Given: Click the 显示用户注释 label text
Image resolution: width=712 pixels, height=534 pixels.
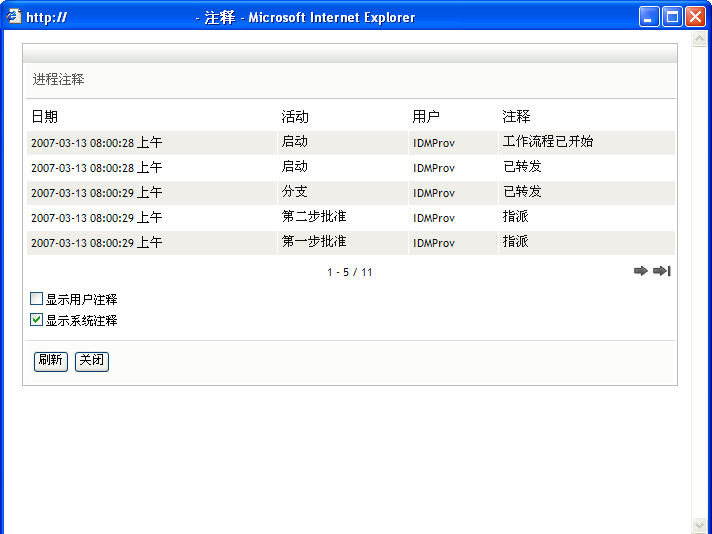Looking at the screenshot, I should coord(81,300).
